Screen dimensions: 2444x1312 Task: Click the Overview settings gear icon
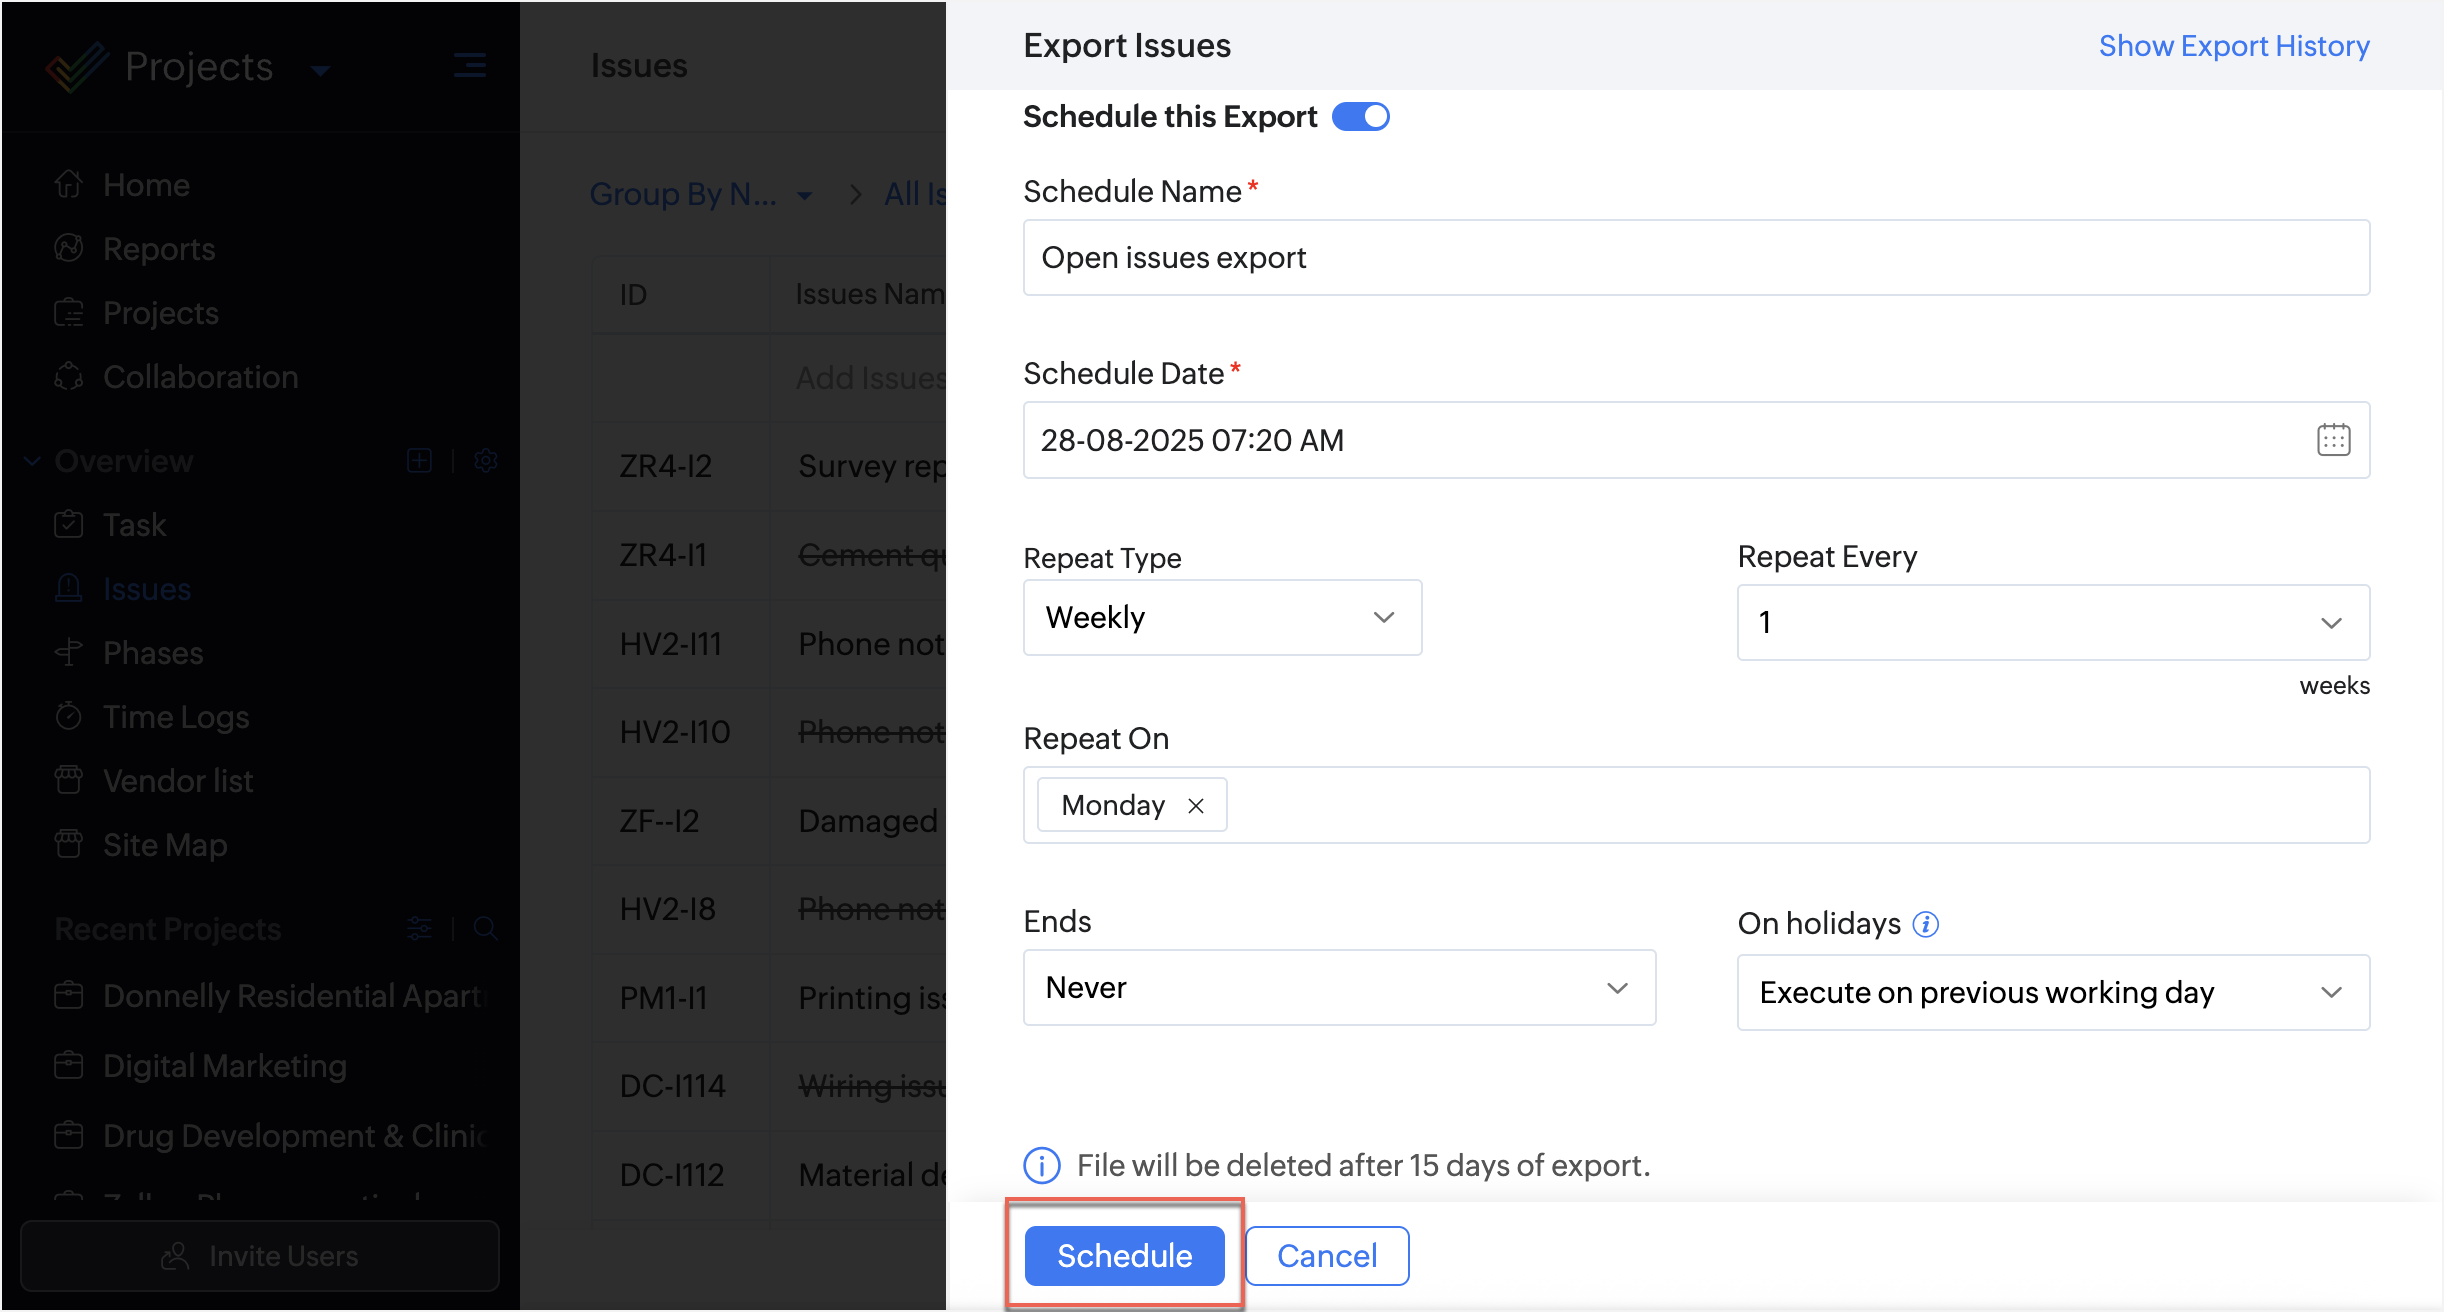pos(486,461)
